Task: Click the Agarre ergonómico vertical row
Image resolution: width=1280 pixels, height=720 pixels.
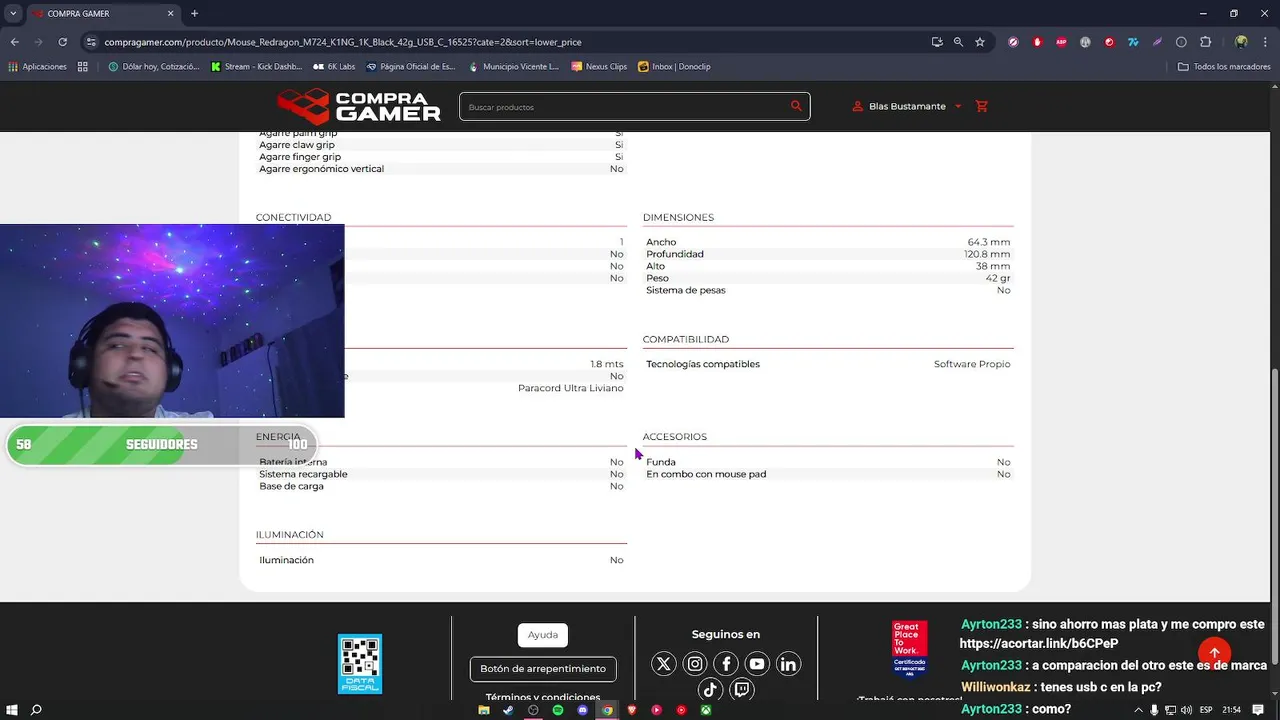Action: (x=441, y=169)
